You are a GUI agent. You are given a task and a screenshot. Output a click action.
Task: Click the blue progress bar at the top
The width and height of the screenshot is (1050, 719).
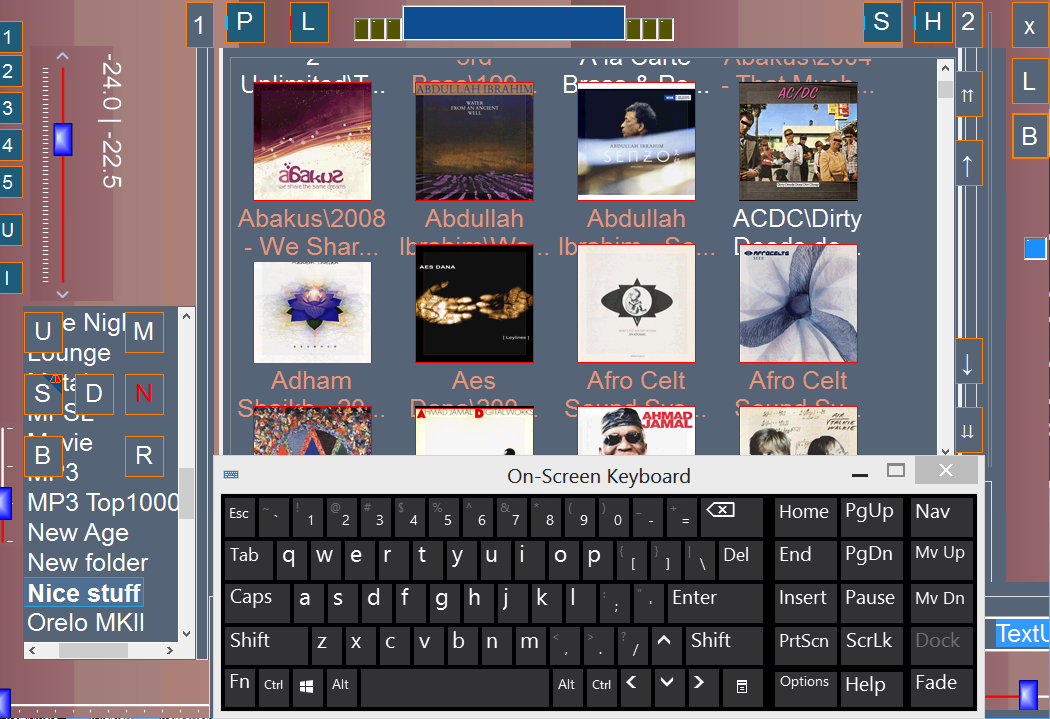(x=514, y=23)
